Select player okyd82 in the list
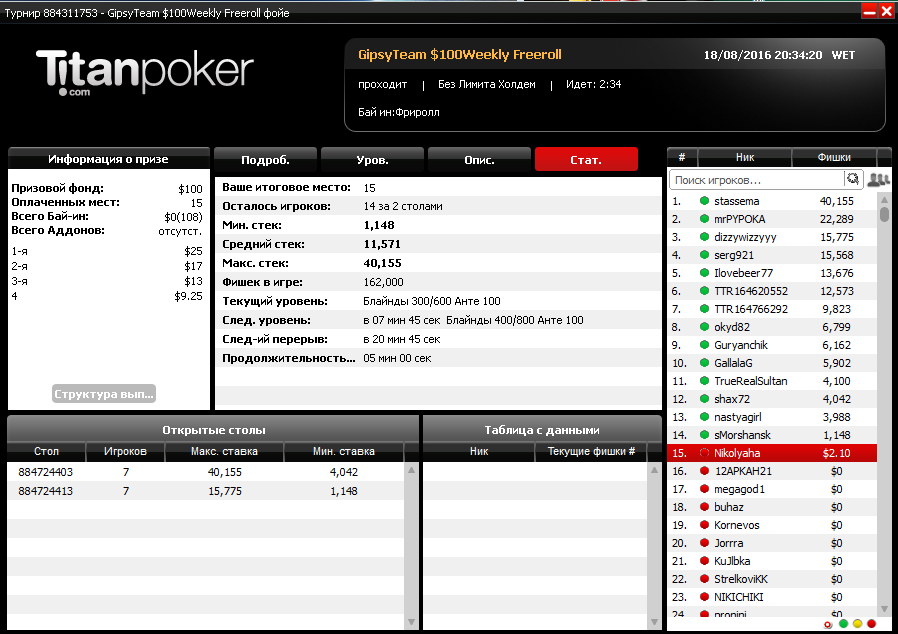The width and height of the screenshot is (898, 634). 772,327
